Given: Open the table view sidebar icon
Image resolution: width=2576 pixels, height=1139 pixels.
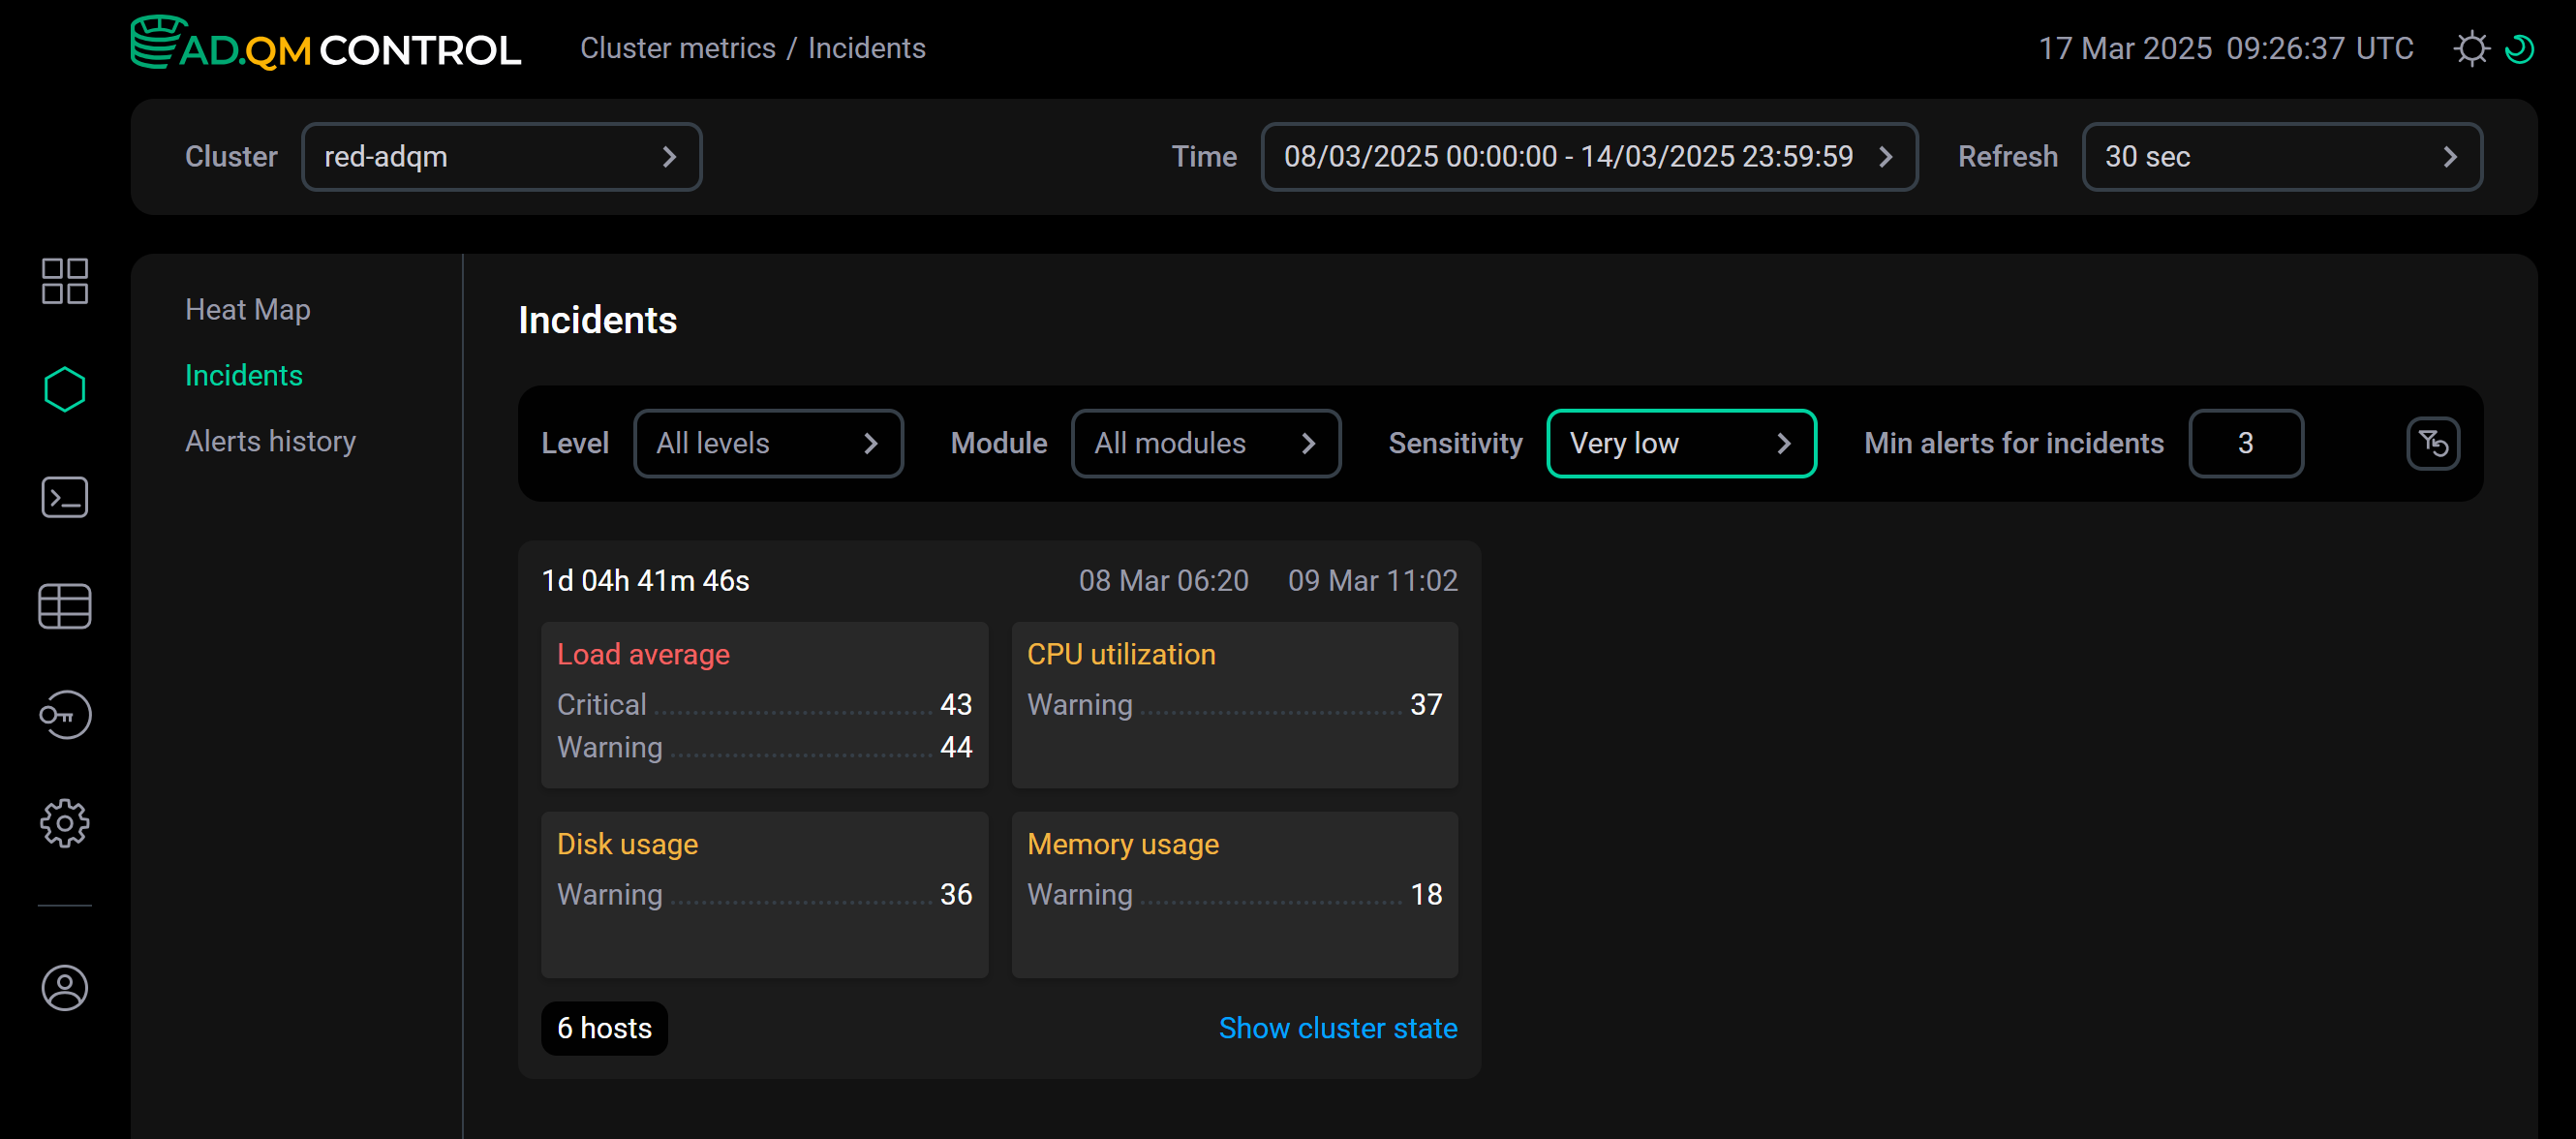Looking at the screenshot, I should click(x=64, y=606).
